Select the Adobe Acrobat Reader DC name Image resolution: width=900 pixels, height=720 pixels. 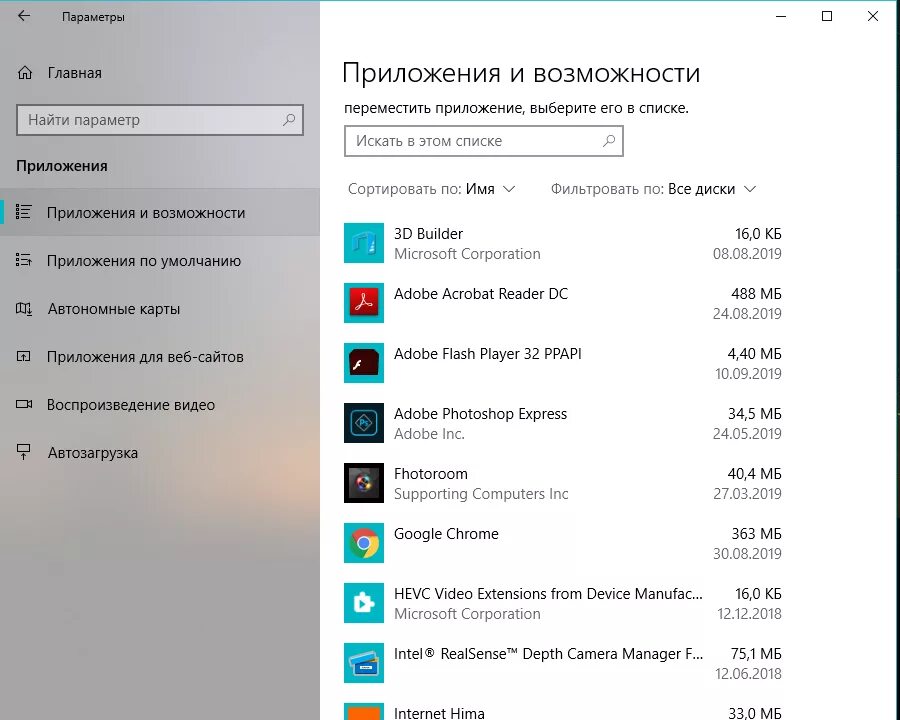(x=481, y=293)
